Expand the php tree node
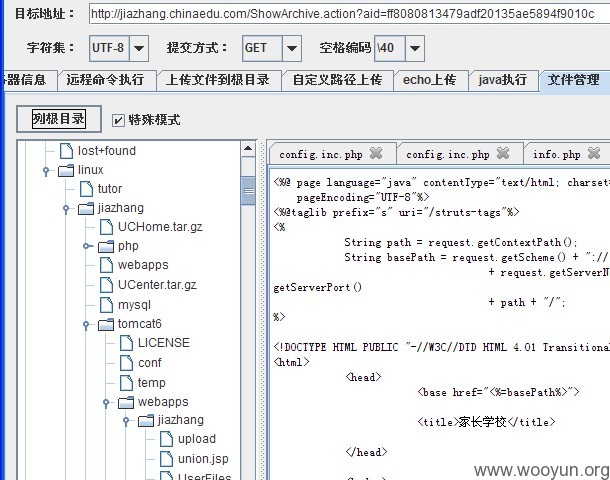The image size is (610, 480). (x=88, y=246)
